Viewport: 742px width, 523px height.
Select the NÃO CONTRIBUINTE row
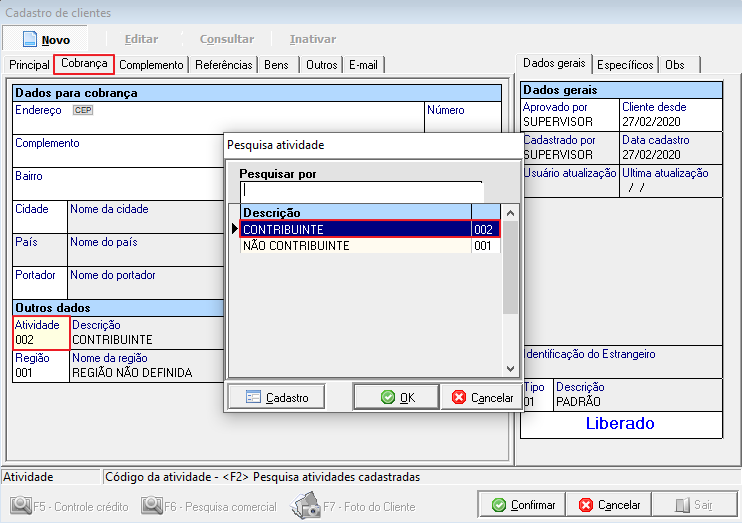355,245
